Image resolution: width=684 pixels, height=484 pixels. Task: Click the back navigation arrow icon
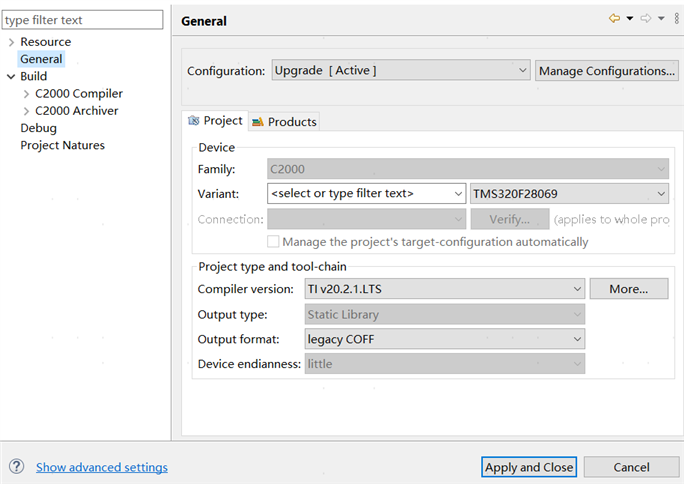615,19
